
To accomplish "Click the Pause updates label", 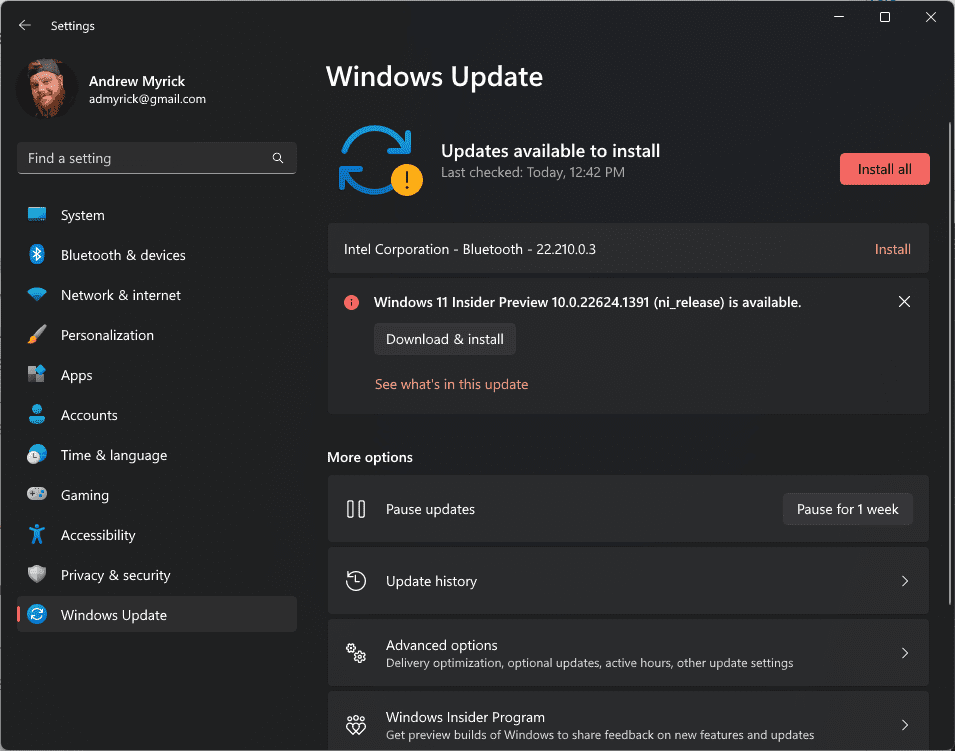I will click(x=430, y=509).
